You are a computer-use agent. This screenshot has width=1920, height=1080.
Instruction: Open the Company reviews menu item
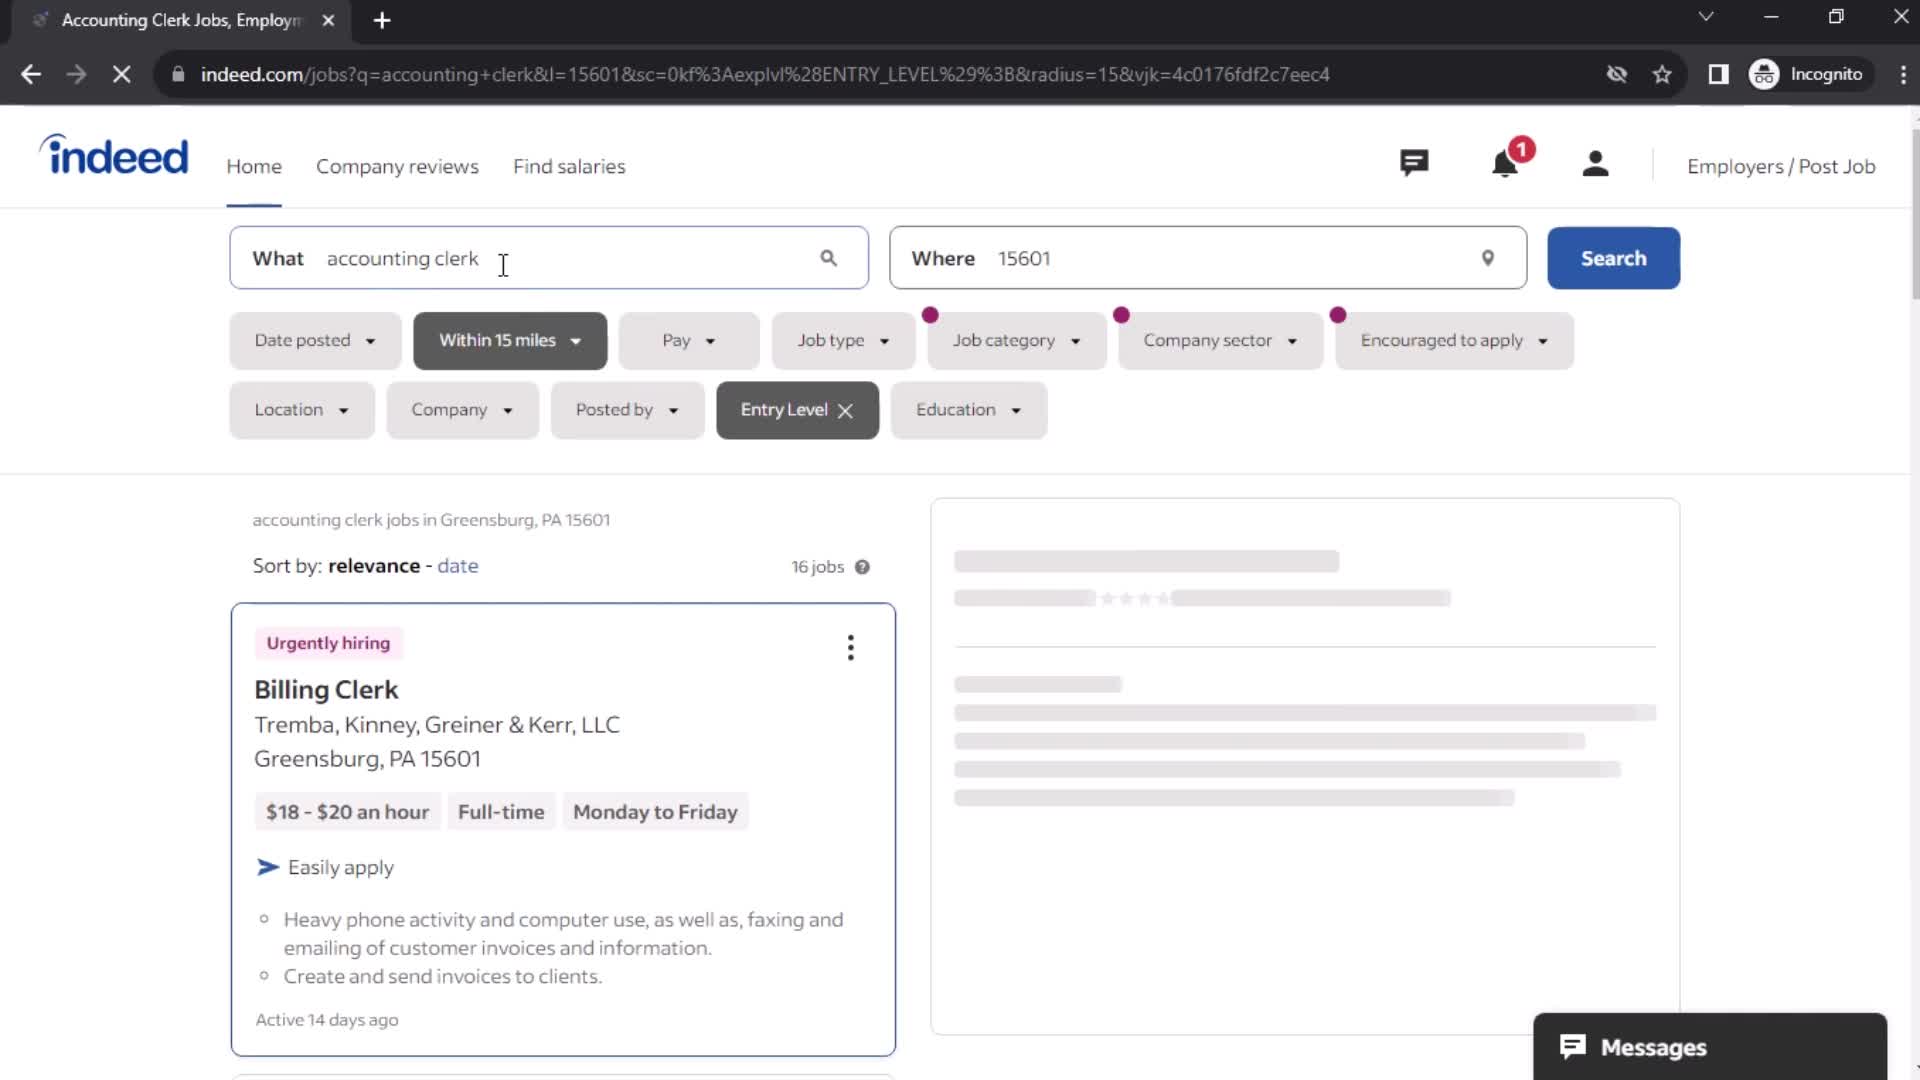pyautogui.click(x=398, y=166)
